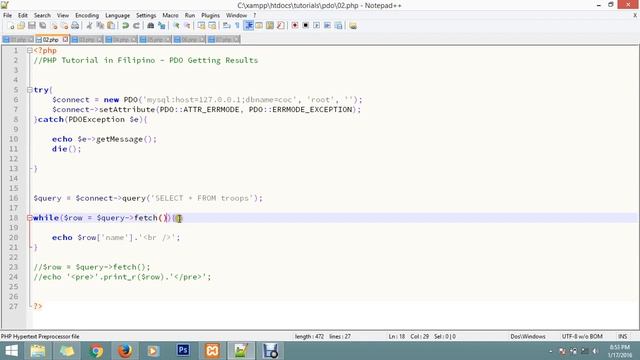
Task: Click the last toolbar icon after Save Macro
Action: coord(353,26)
